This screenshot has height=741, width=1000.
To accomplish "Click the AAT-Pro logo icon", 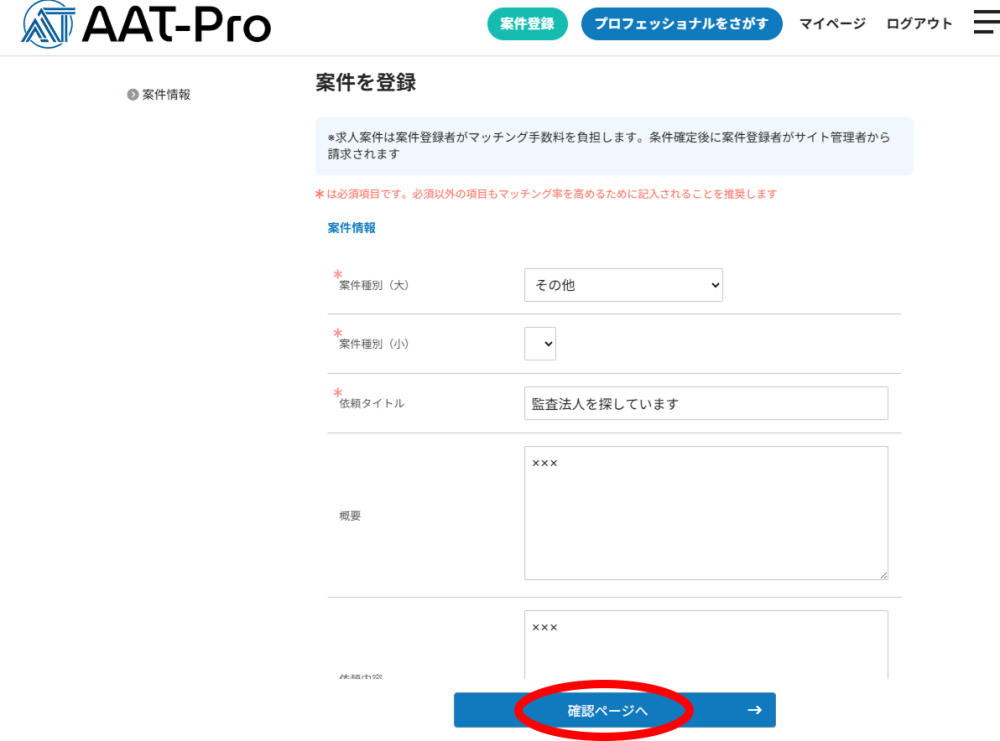I will click(47, 25).
